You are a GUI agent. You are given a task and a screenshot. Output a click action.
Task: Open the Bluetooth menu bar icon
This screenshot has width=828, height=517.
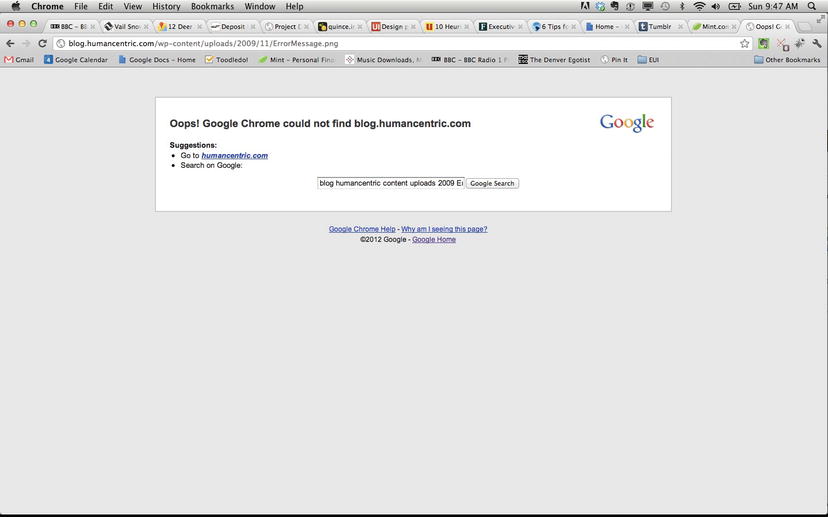click(682, 6)
